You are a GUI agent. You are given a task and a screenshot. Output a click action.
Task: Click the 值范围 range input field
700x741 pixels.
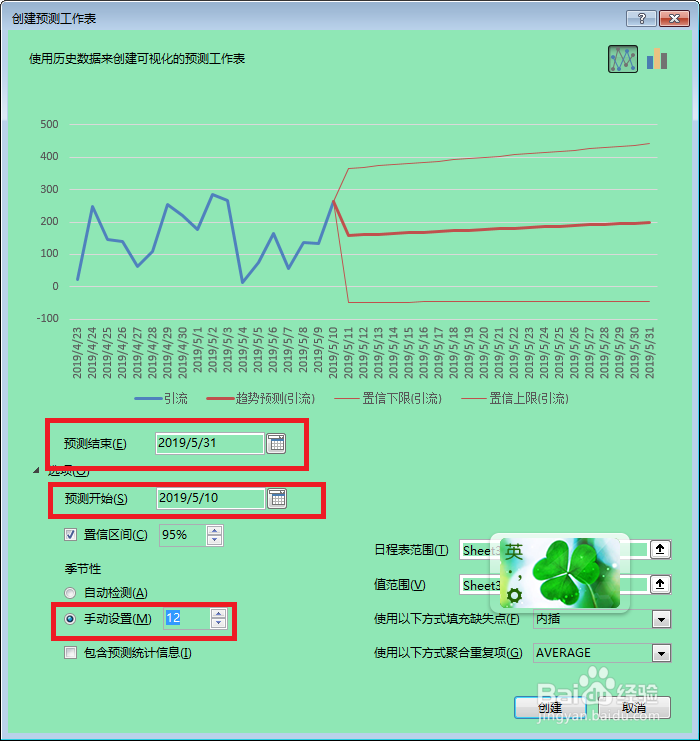click(x=554, y=585)
